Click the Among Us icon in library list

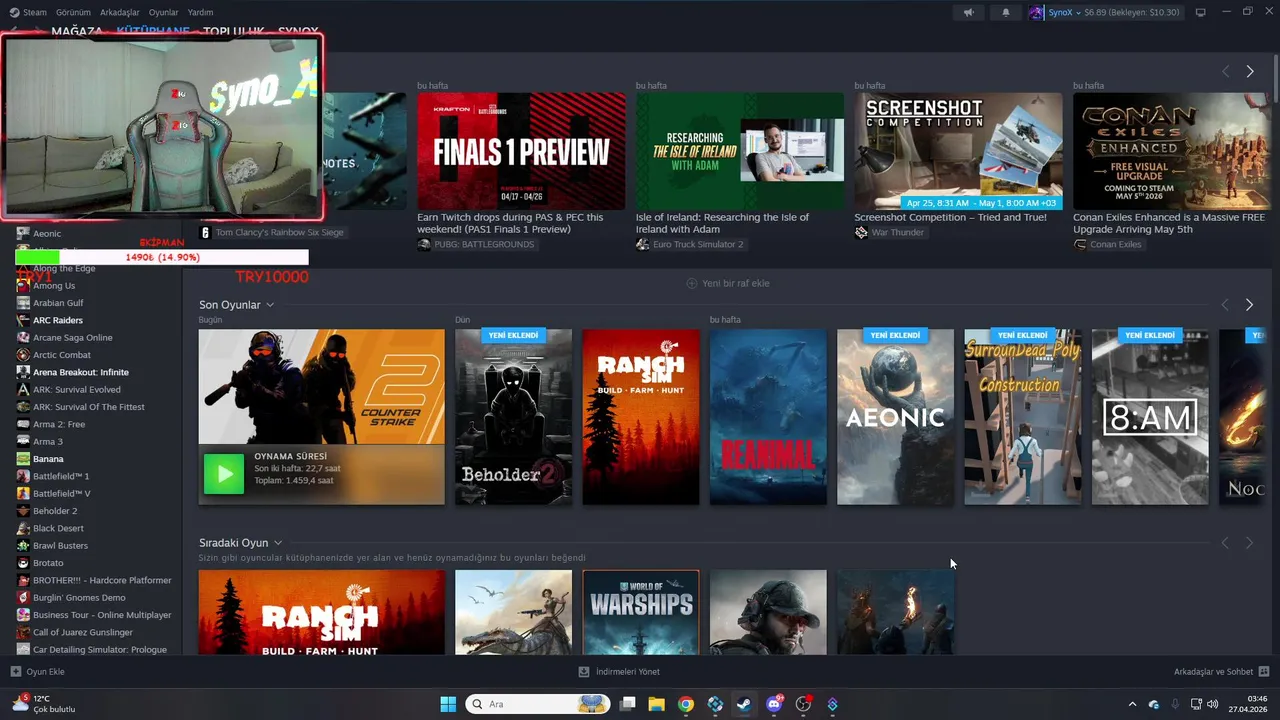[x=23, y=285]
